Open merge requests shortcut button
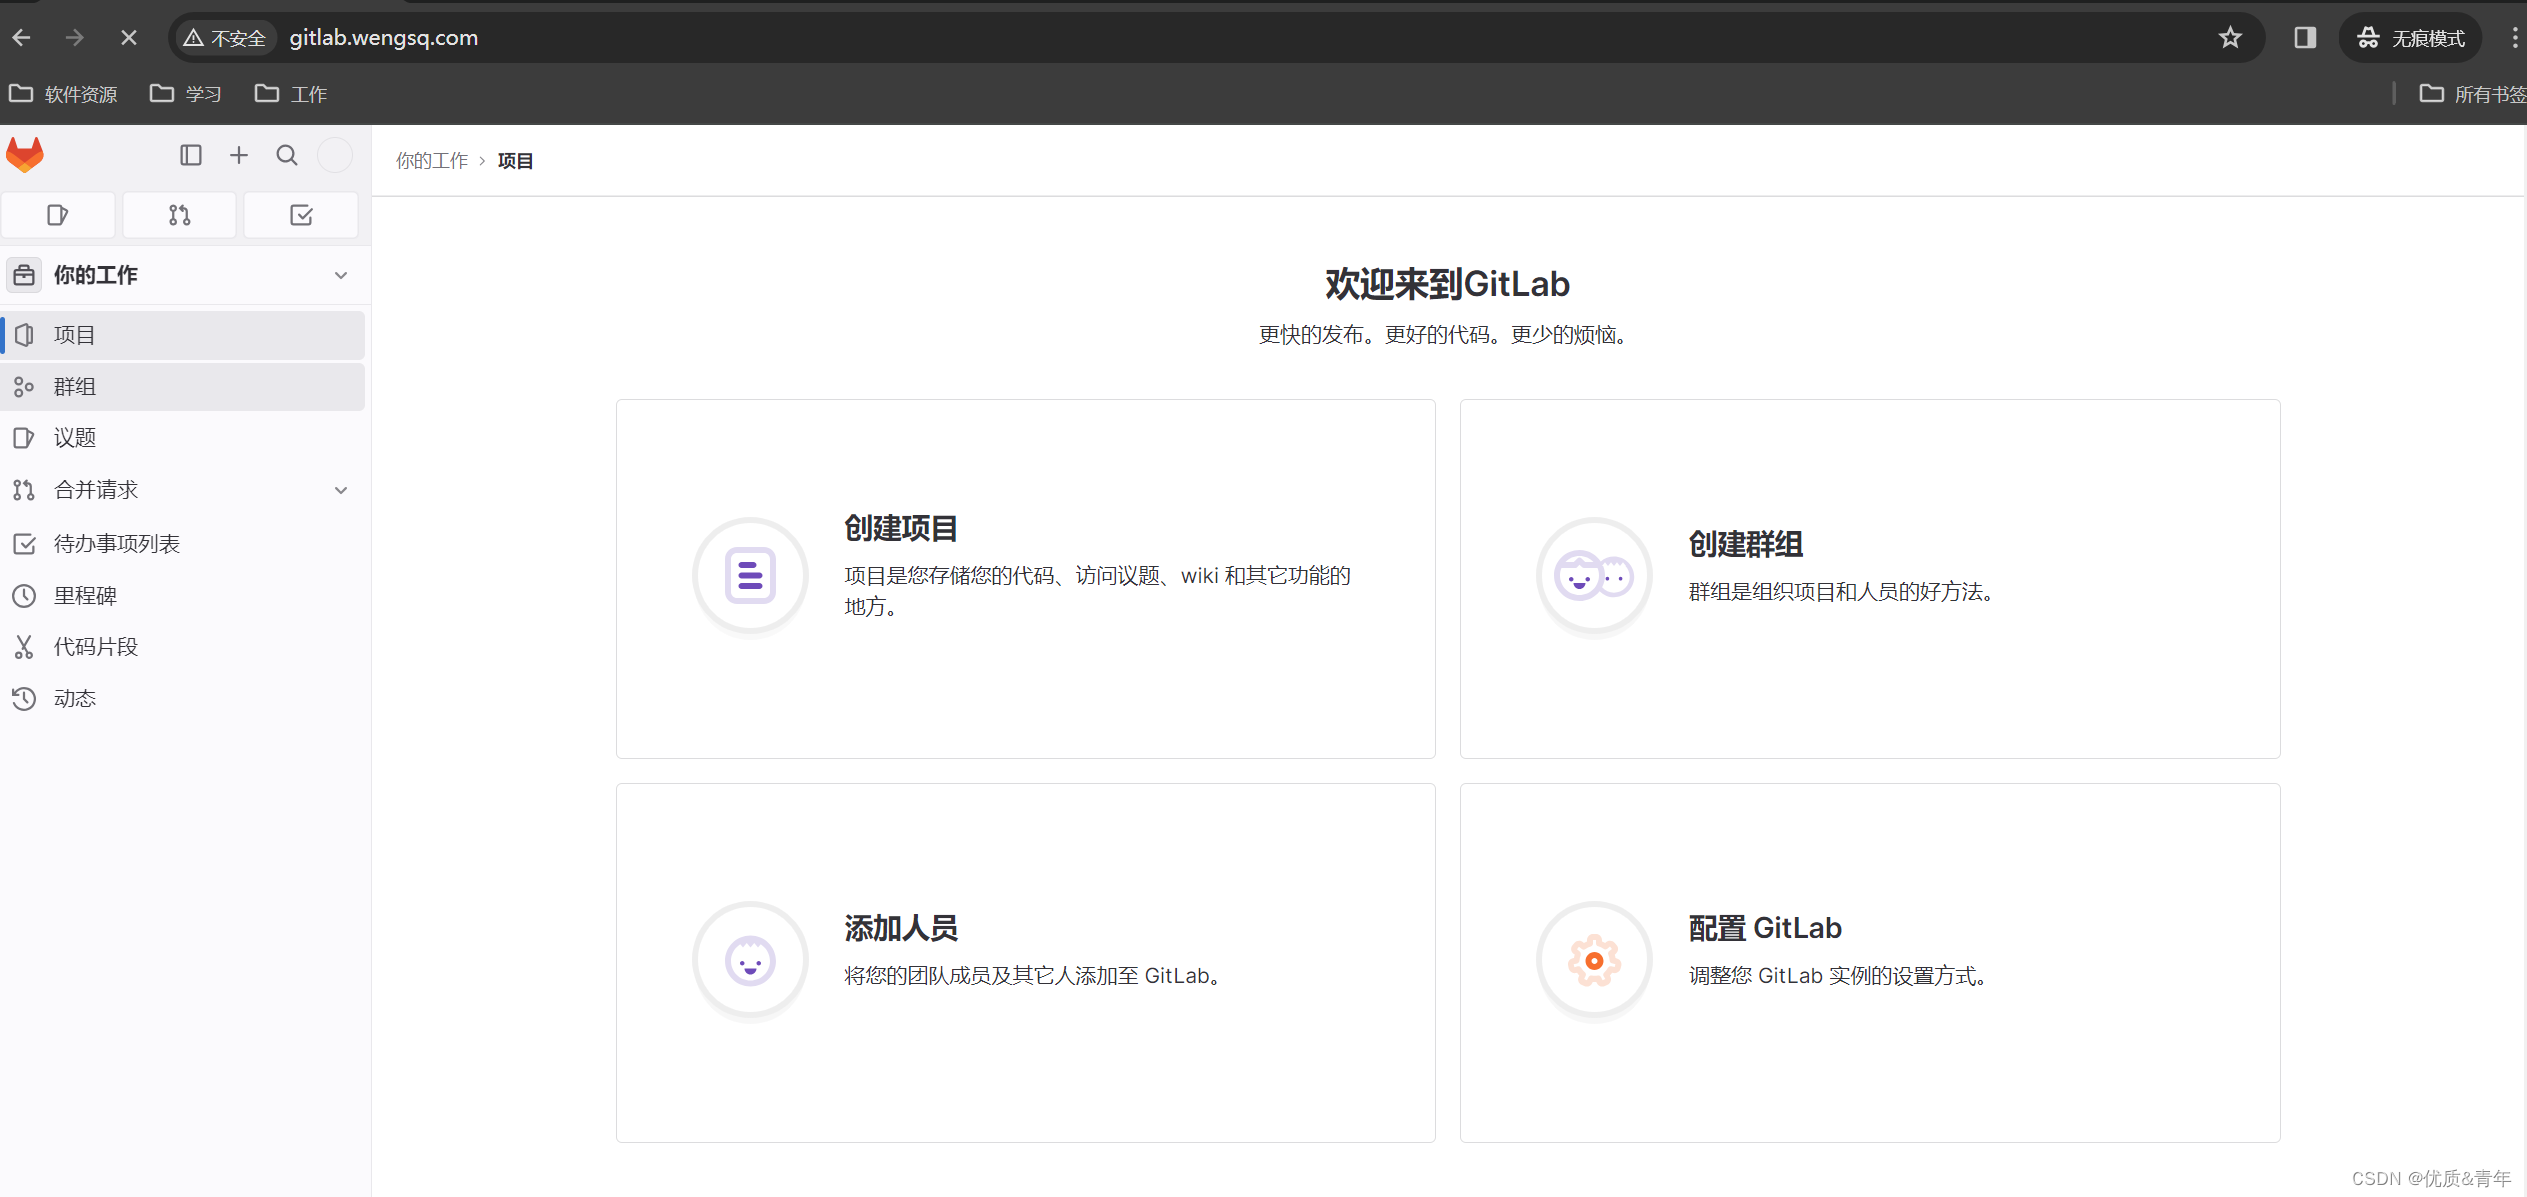Image resolution: width=2527 pixels, height=1197 pixels. (179, 215)
